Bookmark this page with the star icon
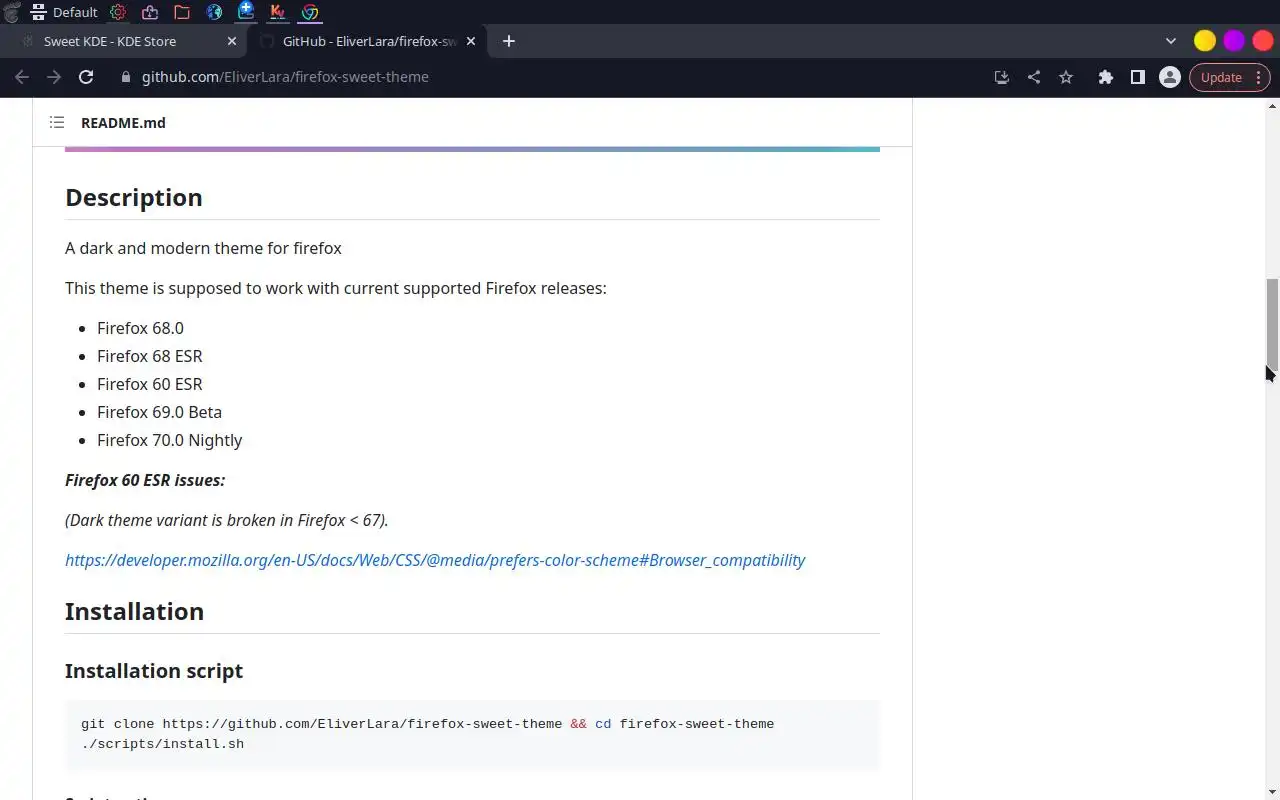 pos(1066,77)
